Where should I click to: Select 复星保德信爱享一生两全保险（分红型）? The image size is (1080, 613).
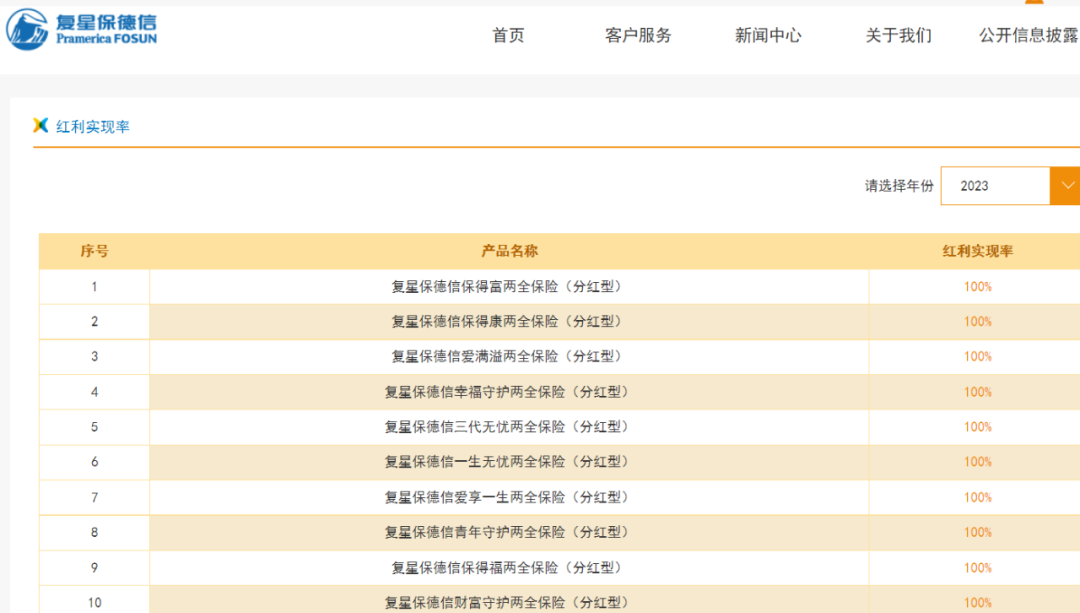[509, 497]
